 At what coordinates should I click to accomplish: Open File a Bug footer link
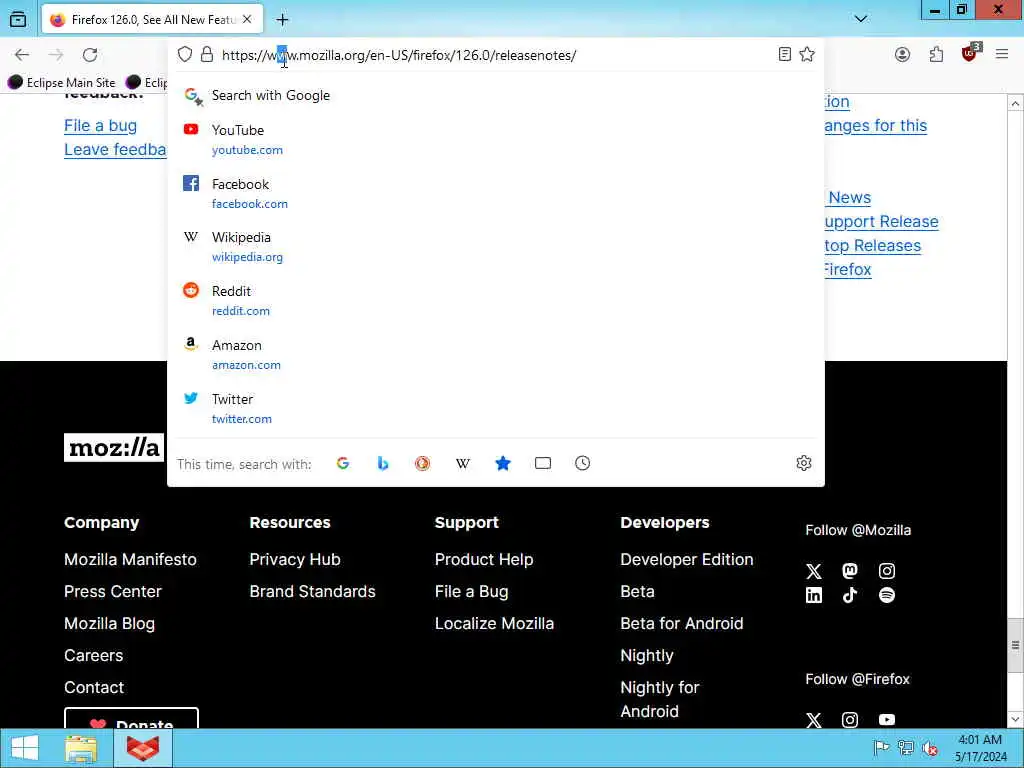pyautogui.click(x=472, y=591)
